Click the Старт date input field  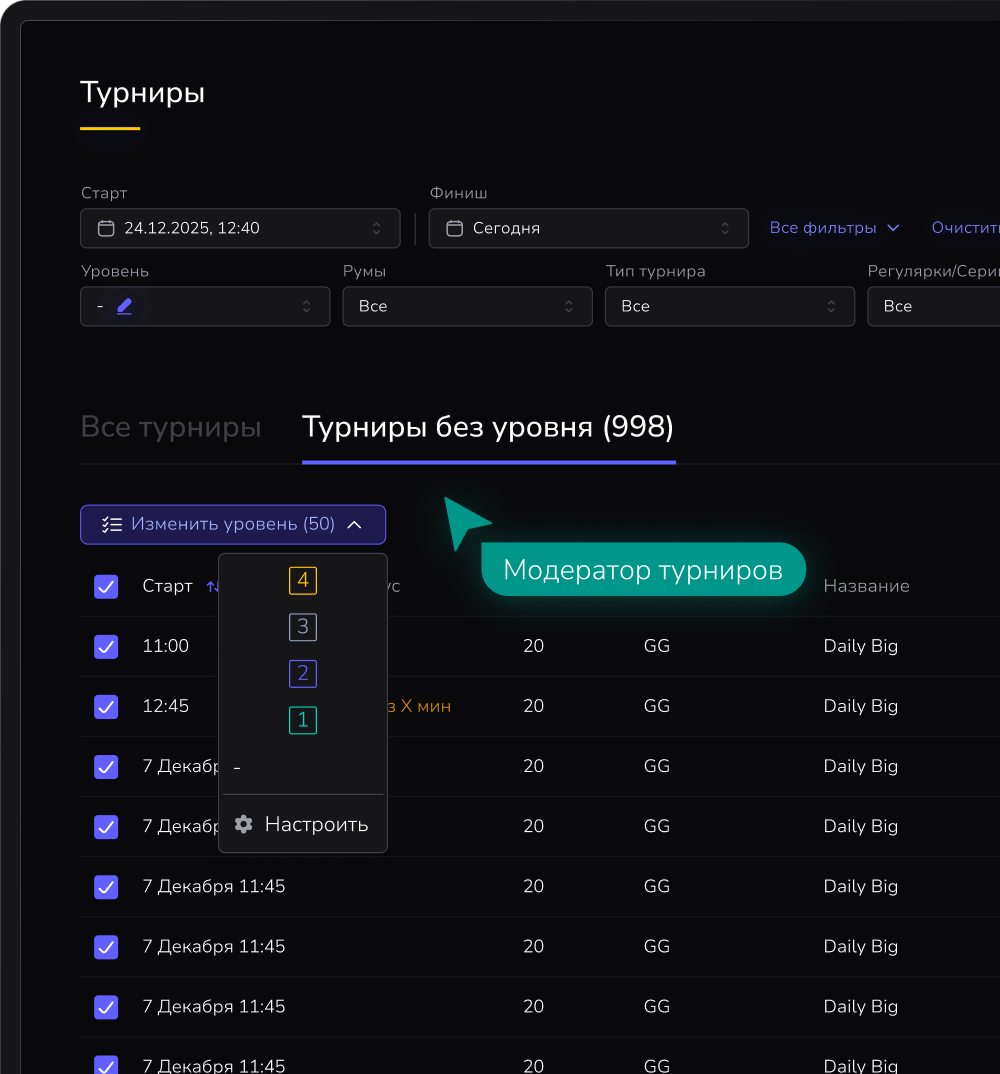click(x=240, y=228)
